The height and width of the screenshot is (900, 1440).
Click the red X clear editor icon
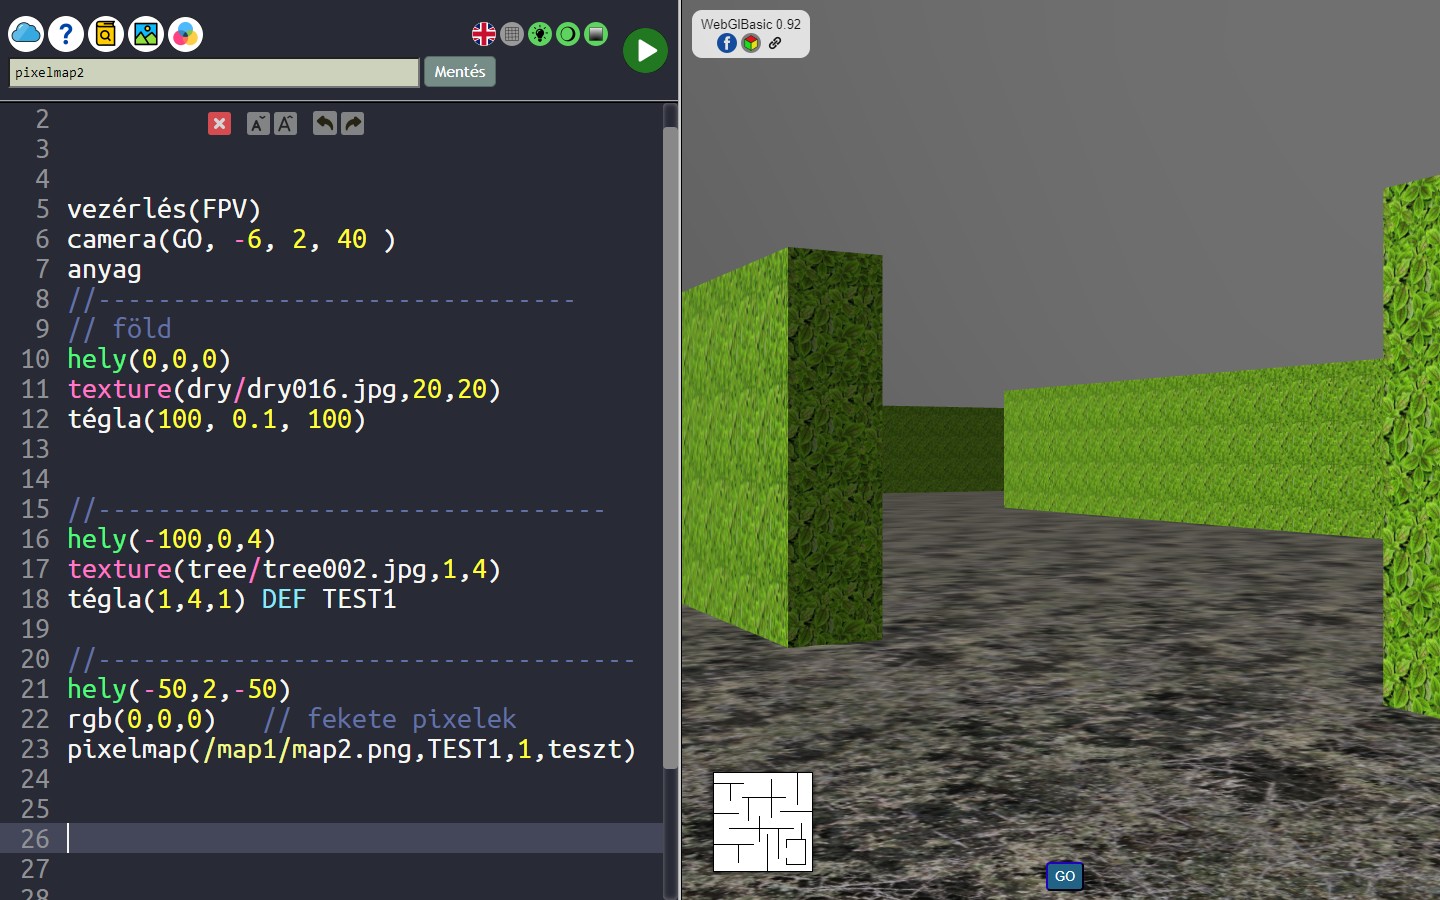(220, 123)
